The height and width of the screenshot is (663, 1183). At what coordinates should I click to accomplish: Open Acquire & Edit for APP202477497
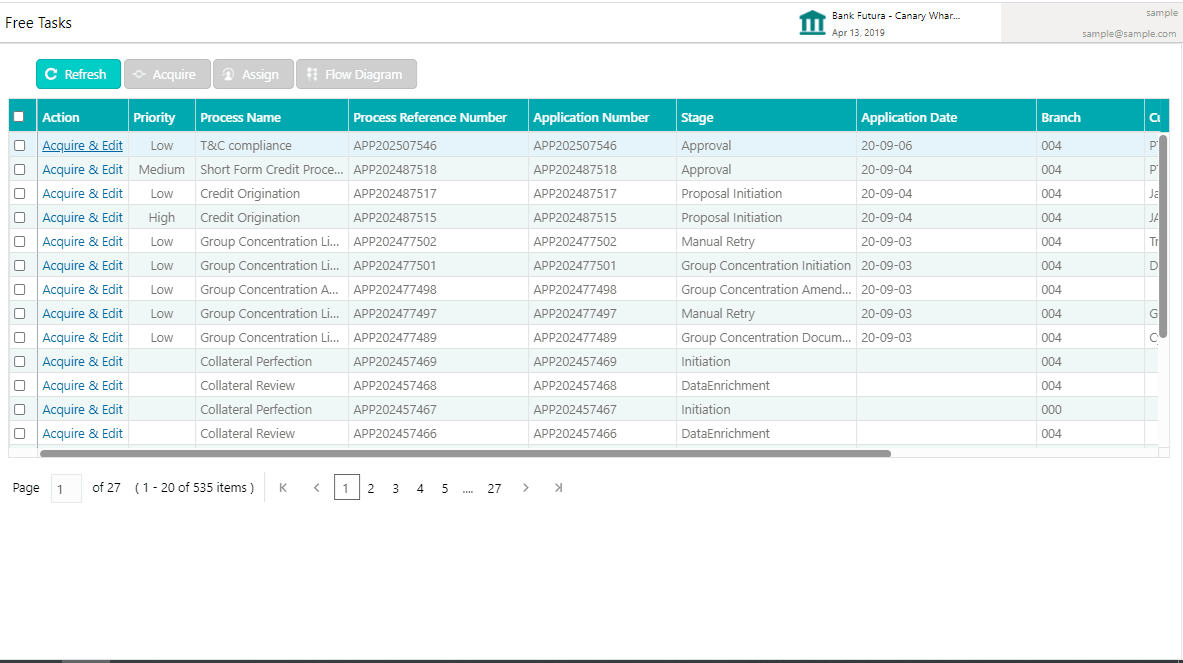[82, 314]
